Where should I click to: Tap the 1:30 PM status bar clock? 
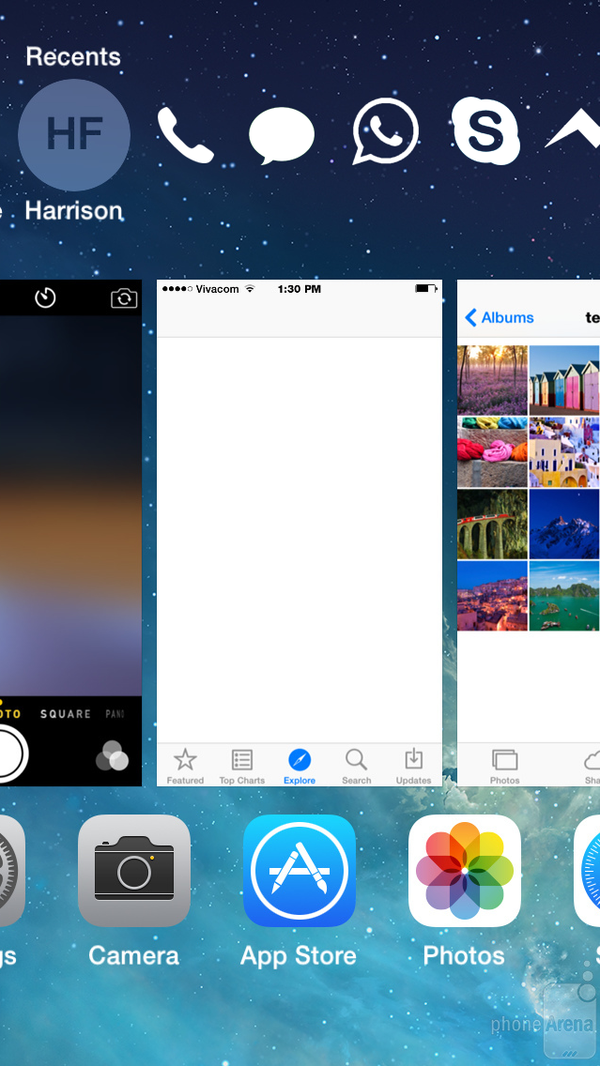pos(299,289)
